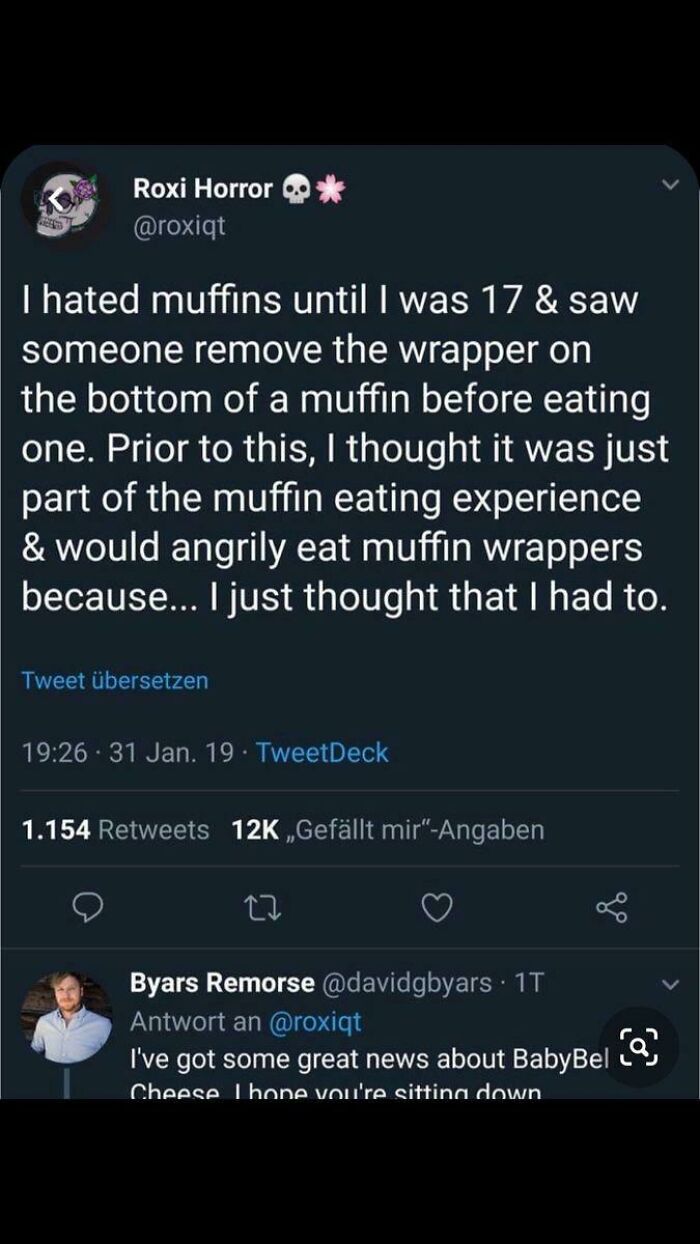This screenshot has width=700, height=1244.
Task: Click the reply bubble icon
Action: click(90, 907)
